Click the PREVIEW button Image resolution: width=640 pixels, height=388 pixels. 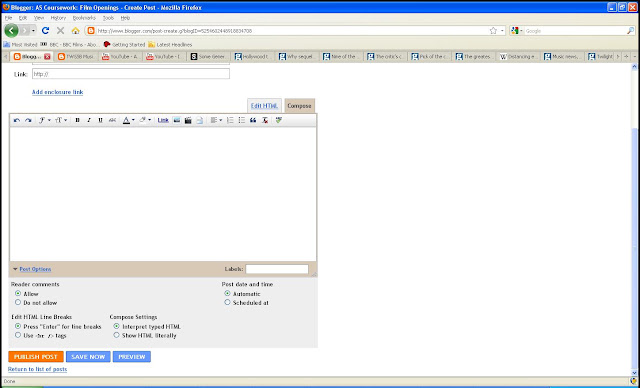[132, 357]
